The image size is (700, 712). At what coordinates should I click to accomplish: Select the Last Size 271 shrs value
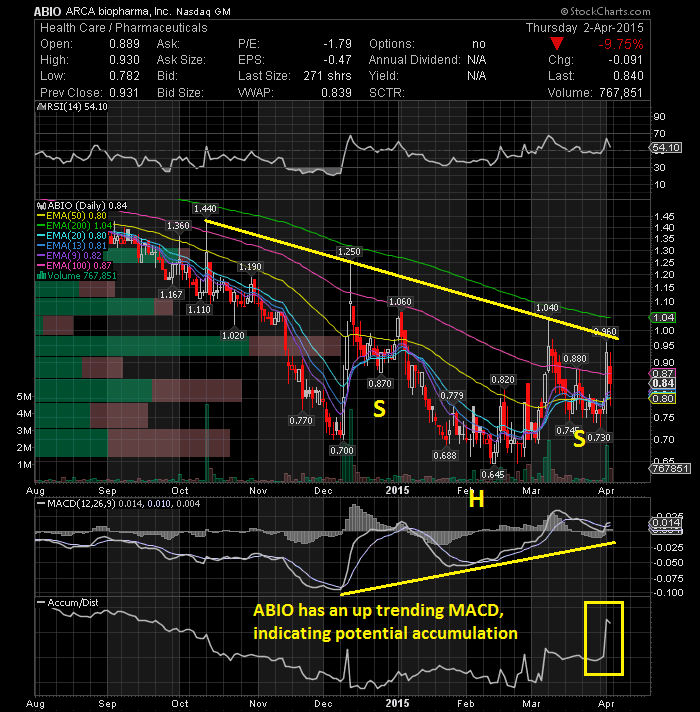point(327,76)
